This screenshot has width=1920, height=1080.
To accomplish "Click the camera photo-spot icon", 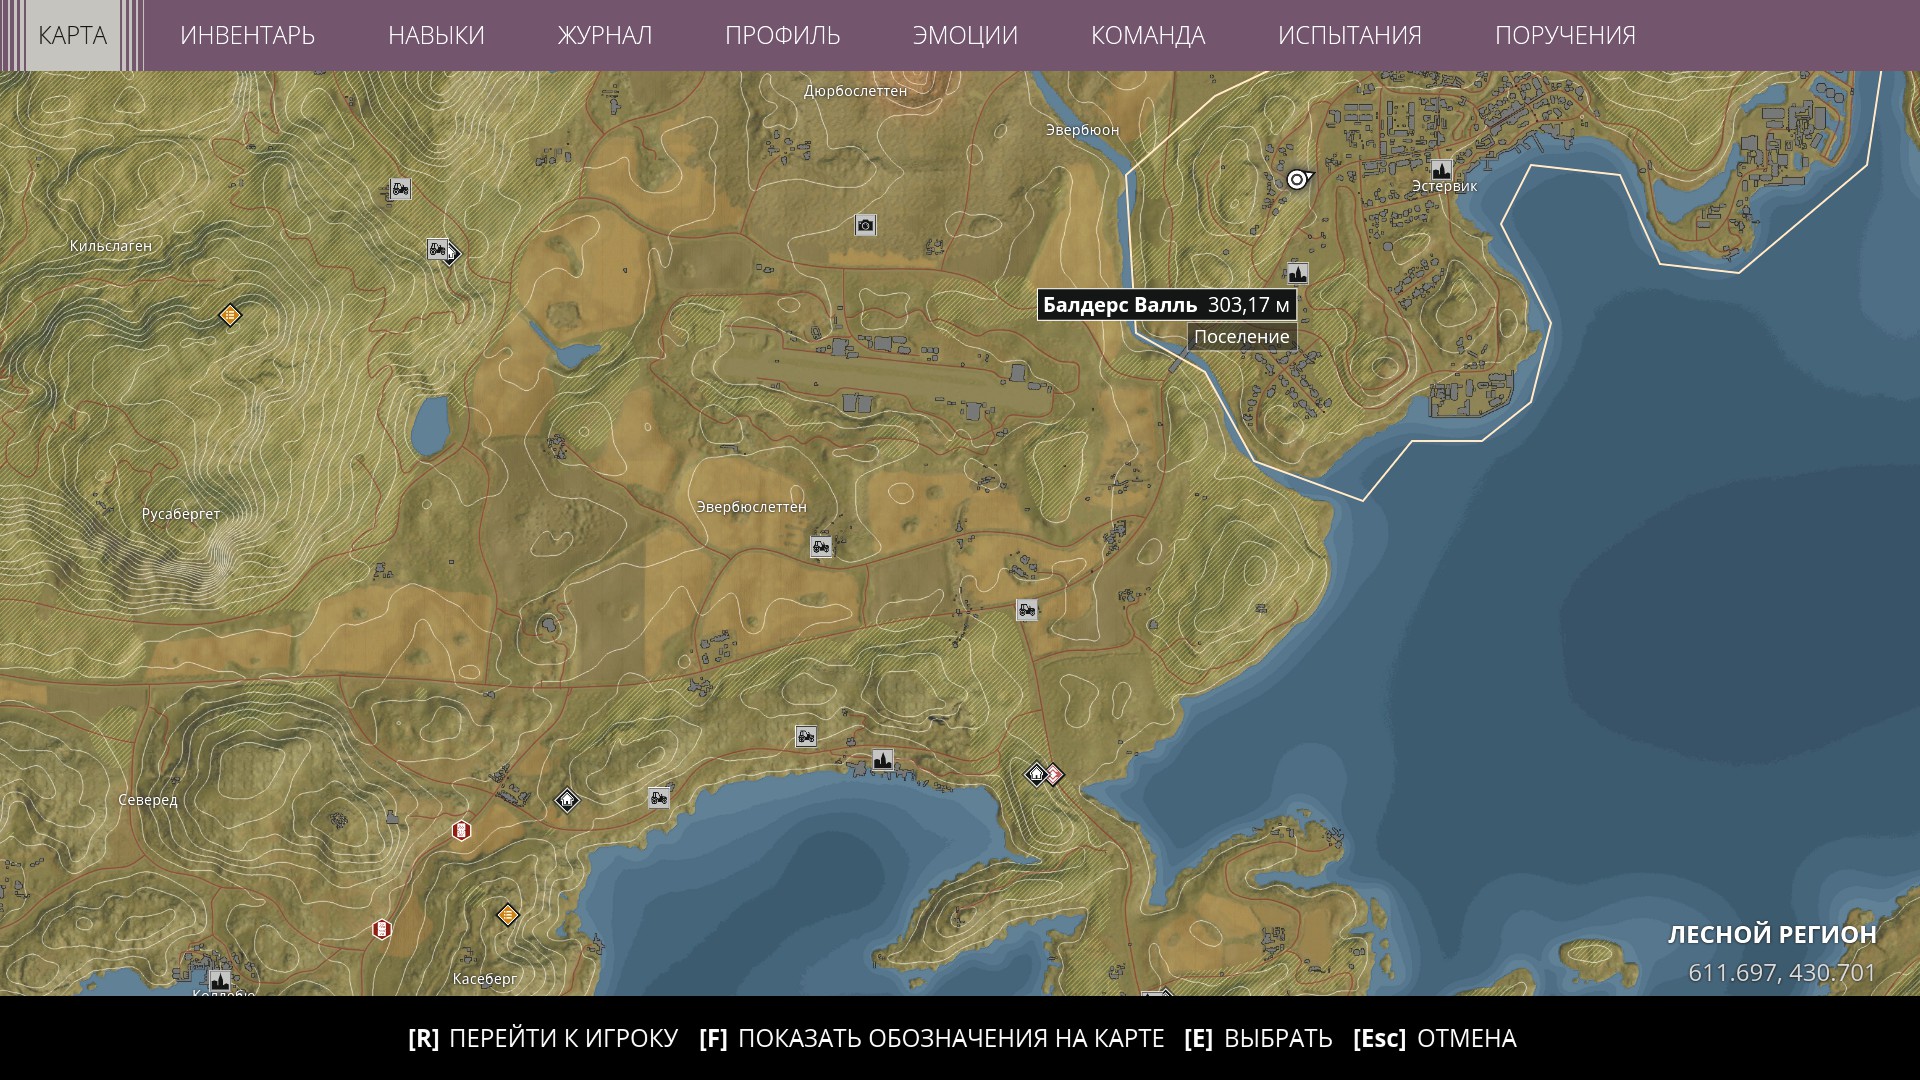I will tap(865, 225).
